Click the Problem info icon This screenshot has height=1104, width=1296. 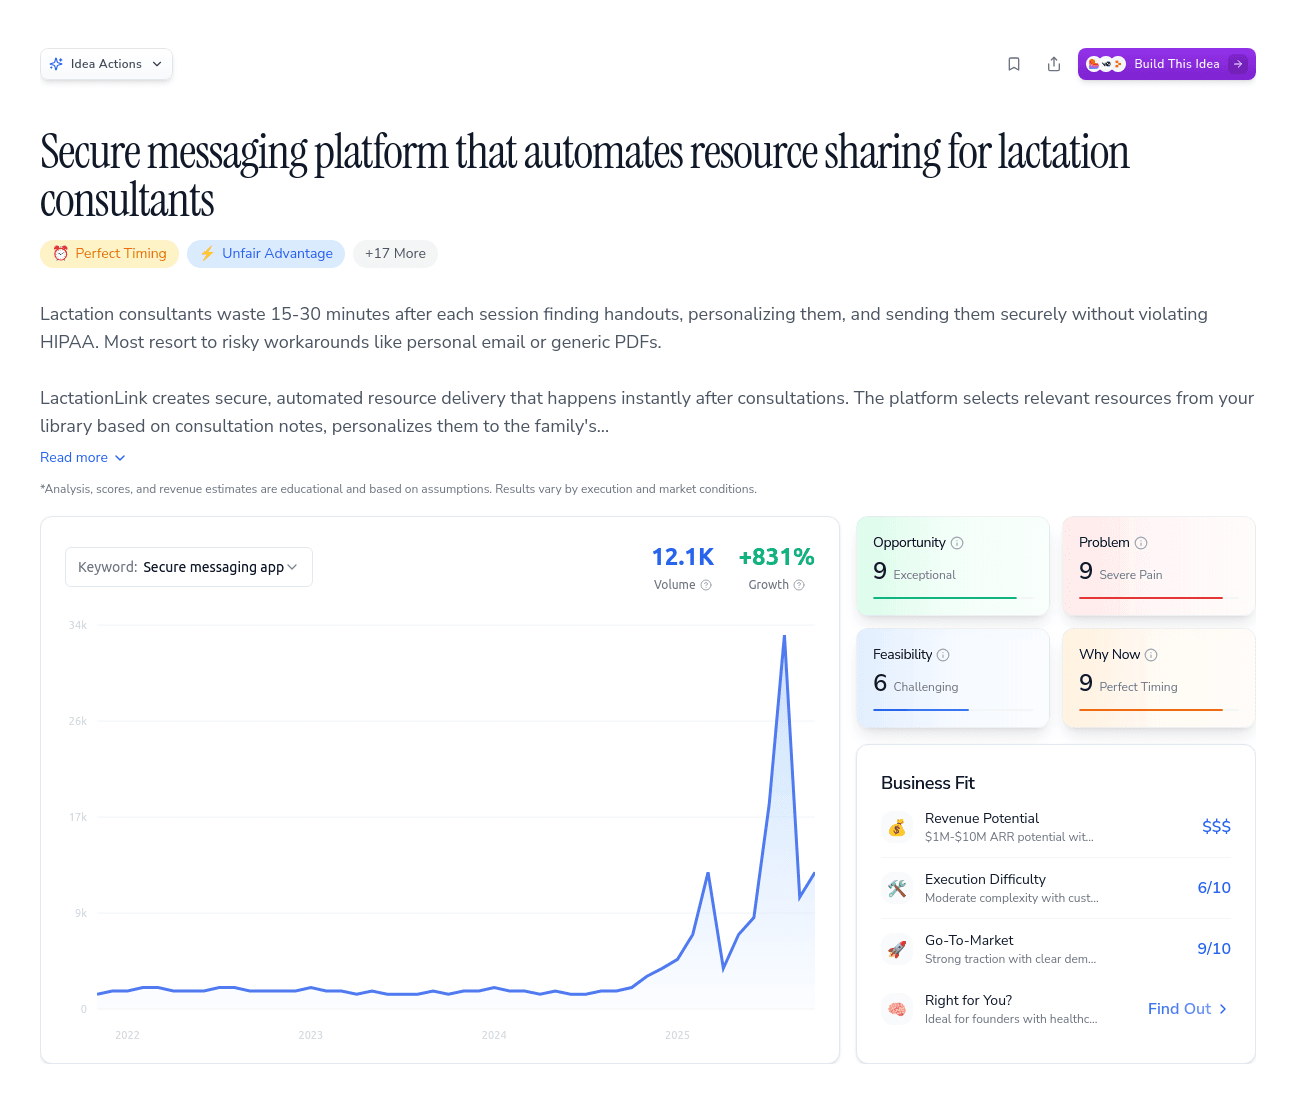[x=1141, y=542]
